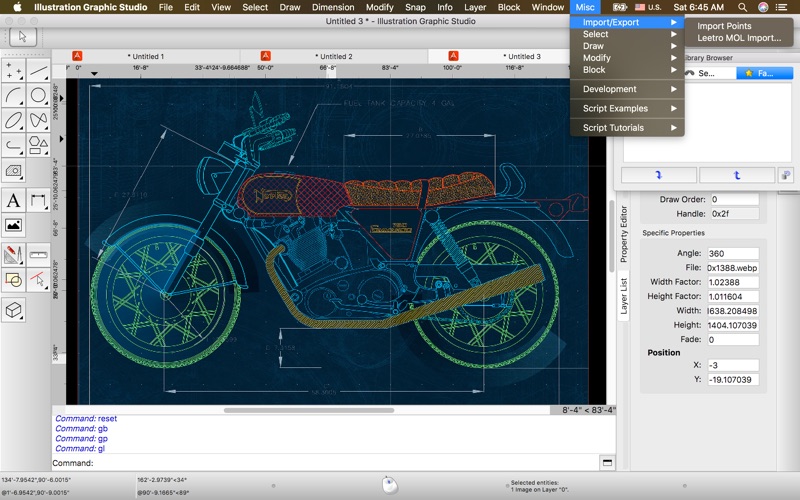Open Siri from the menu bar

click(x=763, y=7)
